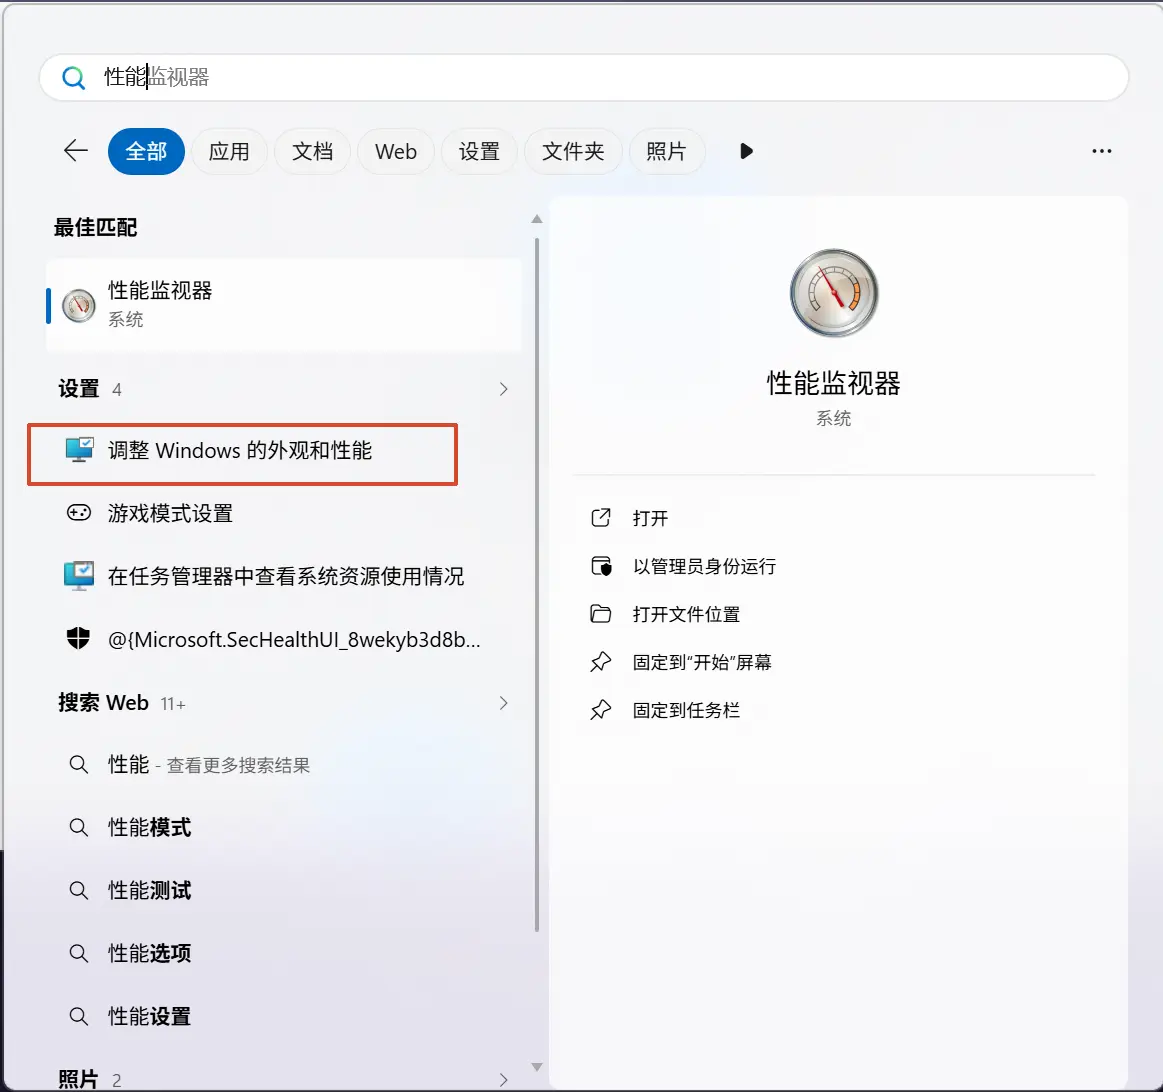The width and height of the screenshot is (1163, 1092).
Task: Click the 设置 section header label
Action: (79, 388)
